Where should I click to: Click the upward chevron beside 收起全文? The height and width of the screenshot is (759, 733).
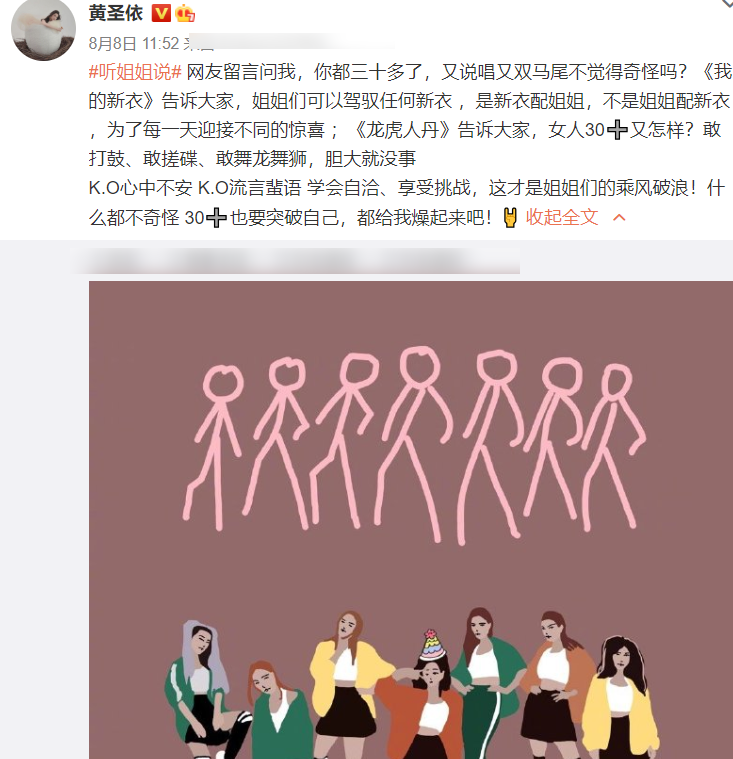coord(619,218)
